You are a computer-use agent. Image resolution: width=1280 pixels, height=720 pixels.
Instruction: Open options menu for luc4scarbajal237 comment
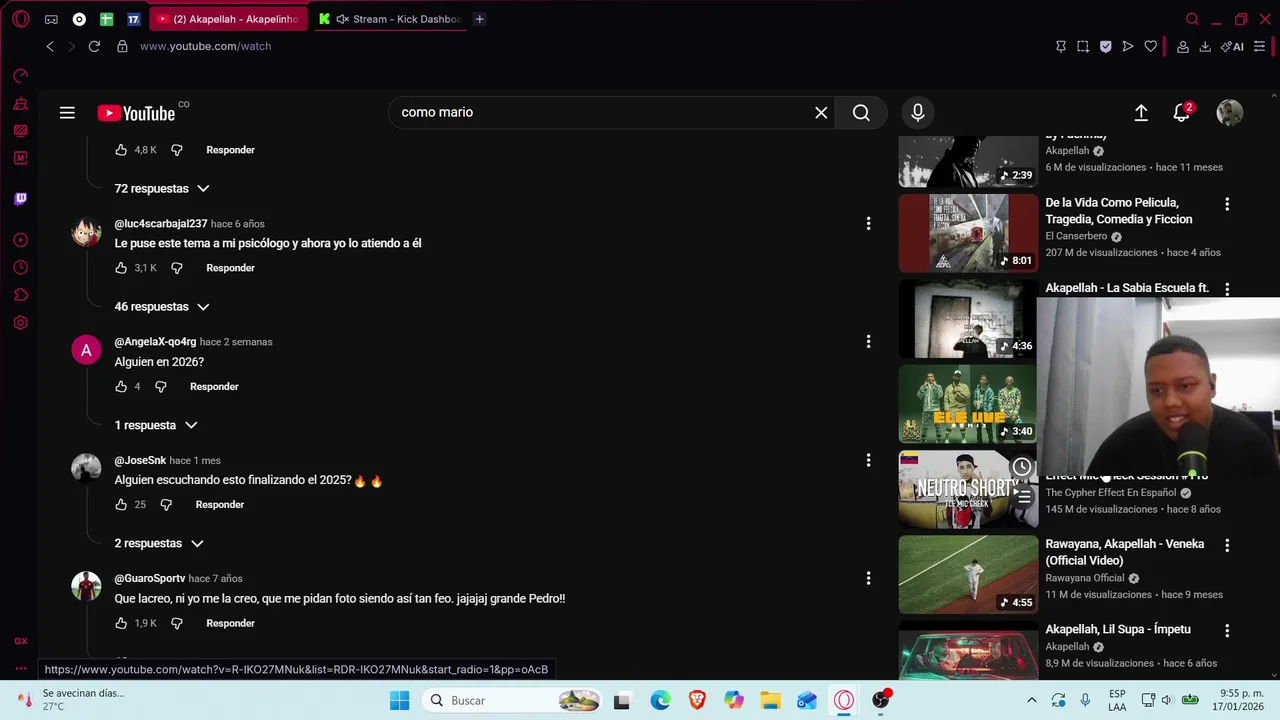[868, 224]
